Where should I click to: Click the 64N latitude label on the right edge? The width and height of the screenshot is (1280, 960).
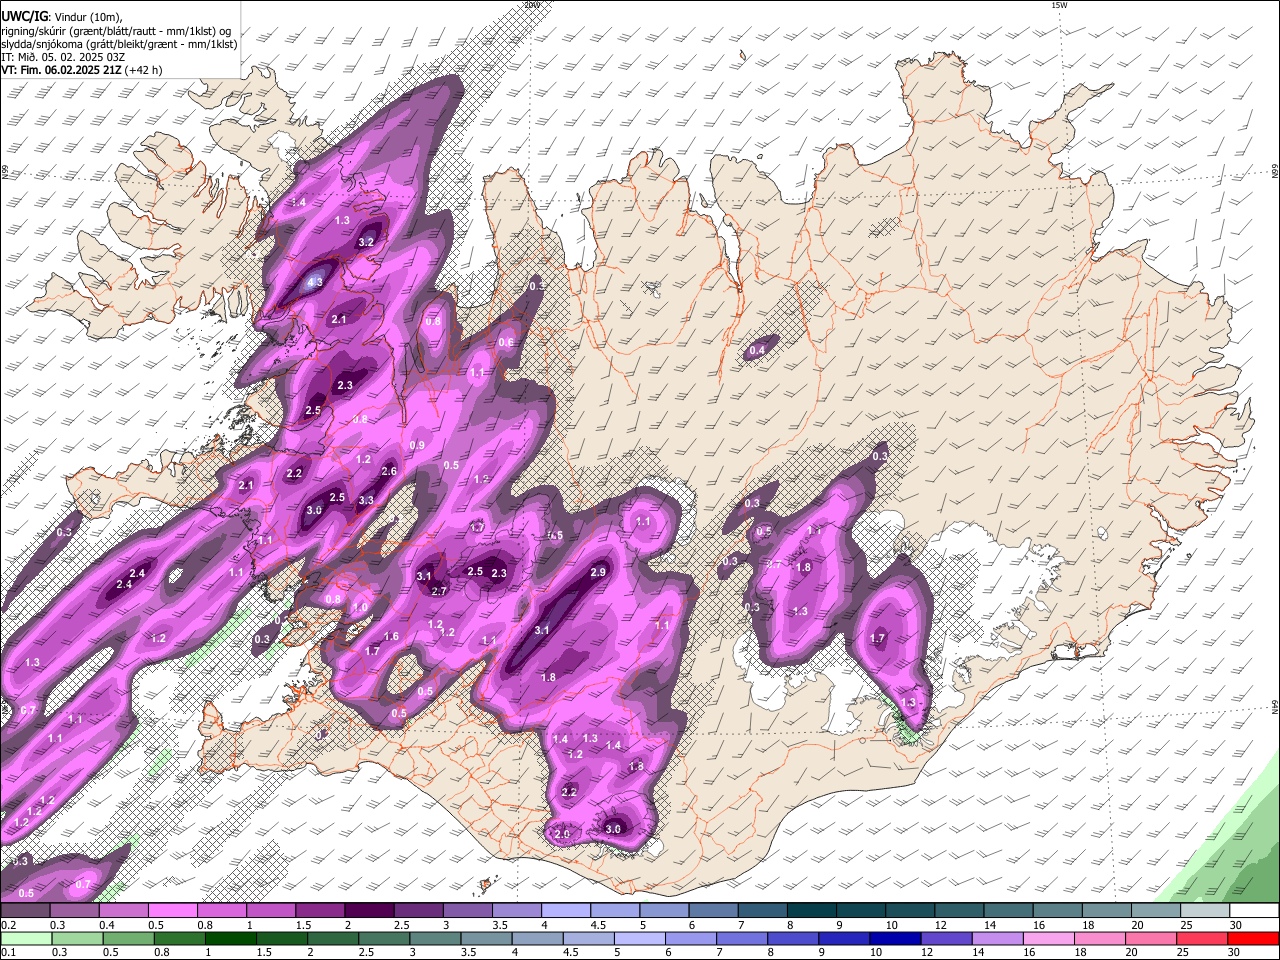pyautogui.click(x=1275, y=706)
